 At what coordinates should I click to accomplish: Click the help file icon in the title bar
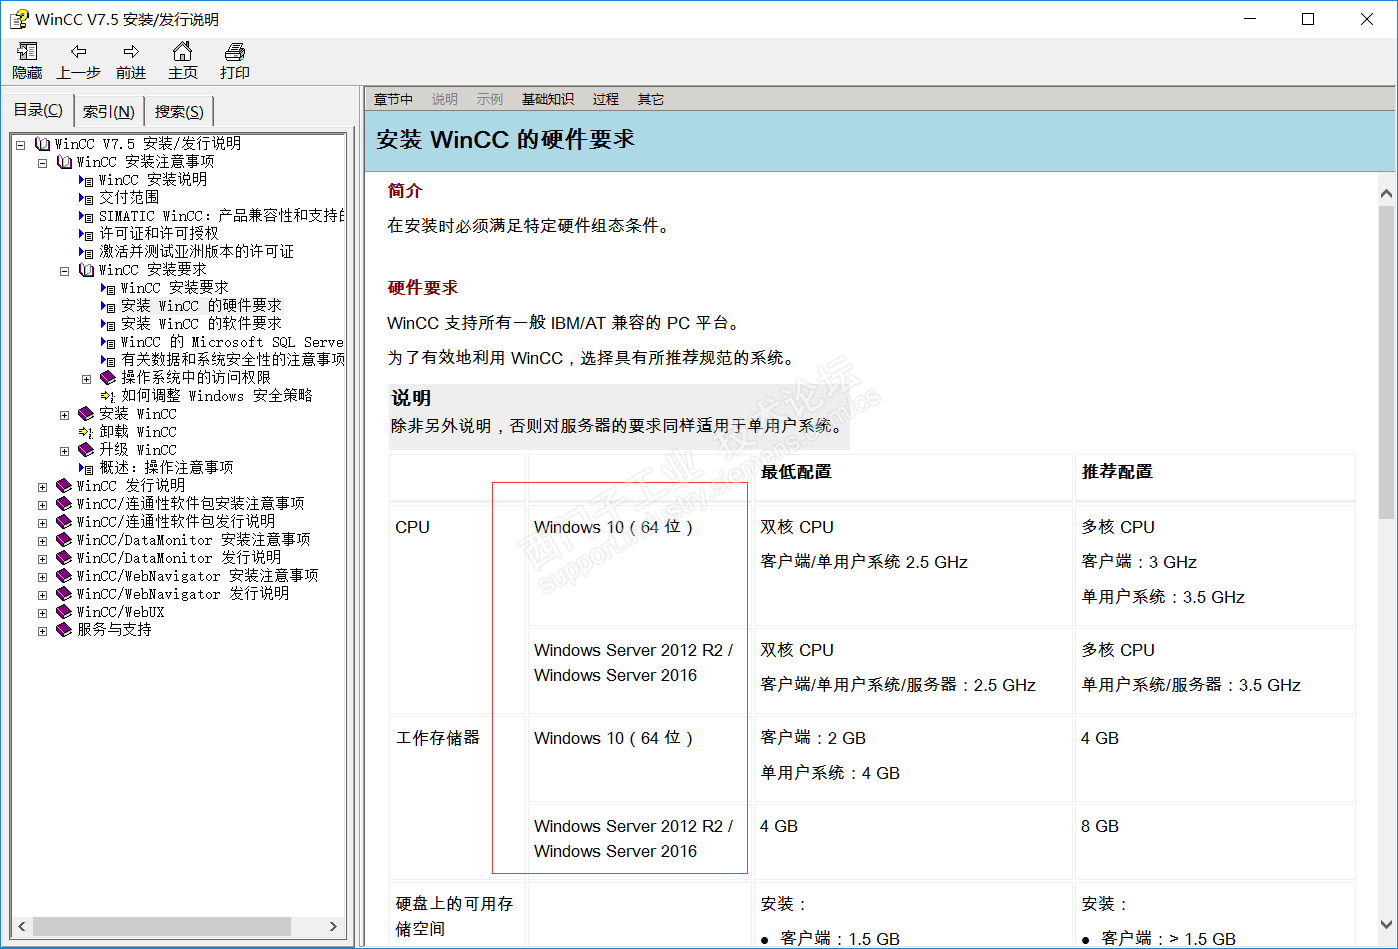(17, 18)
